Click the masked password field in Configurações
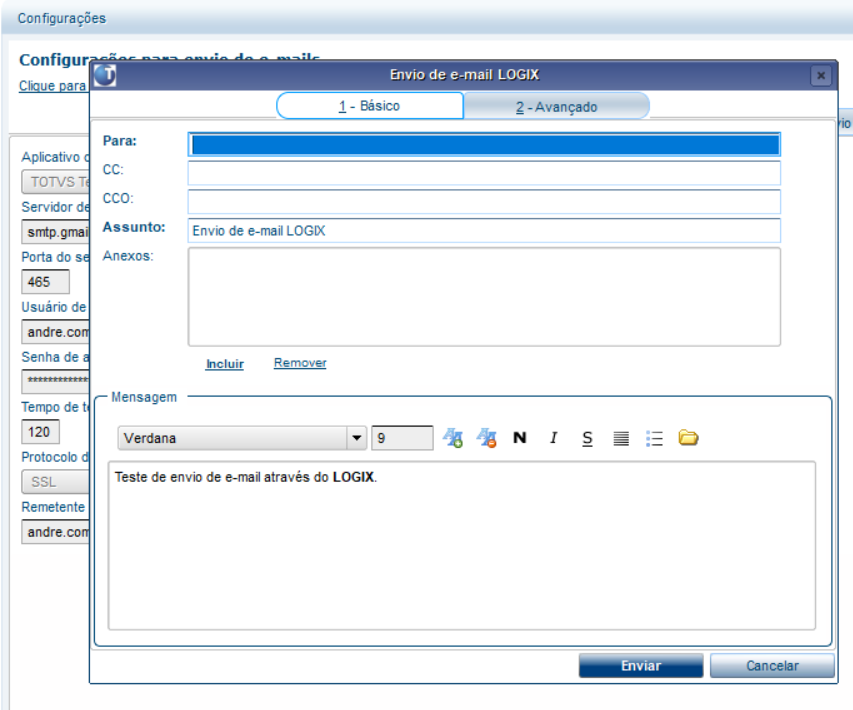 pos(55,381)
